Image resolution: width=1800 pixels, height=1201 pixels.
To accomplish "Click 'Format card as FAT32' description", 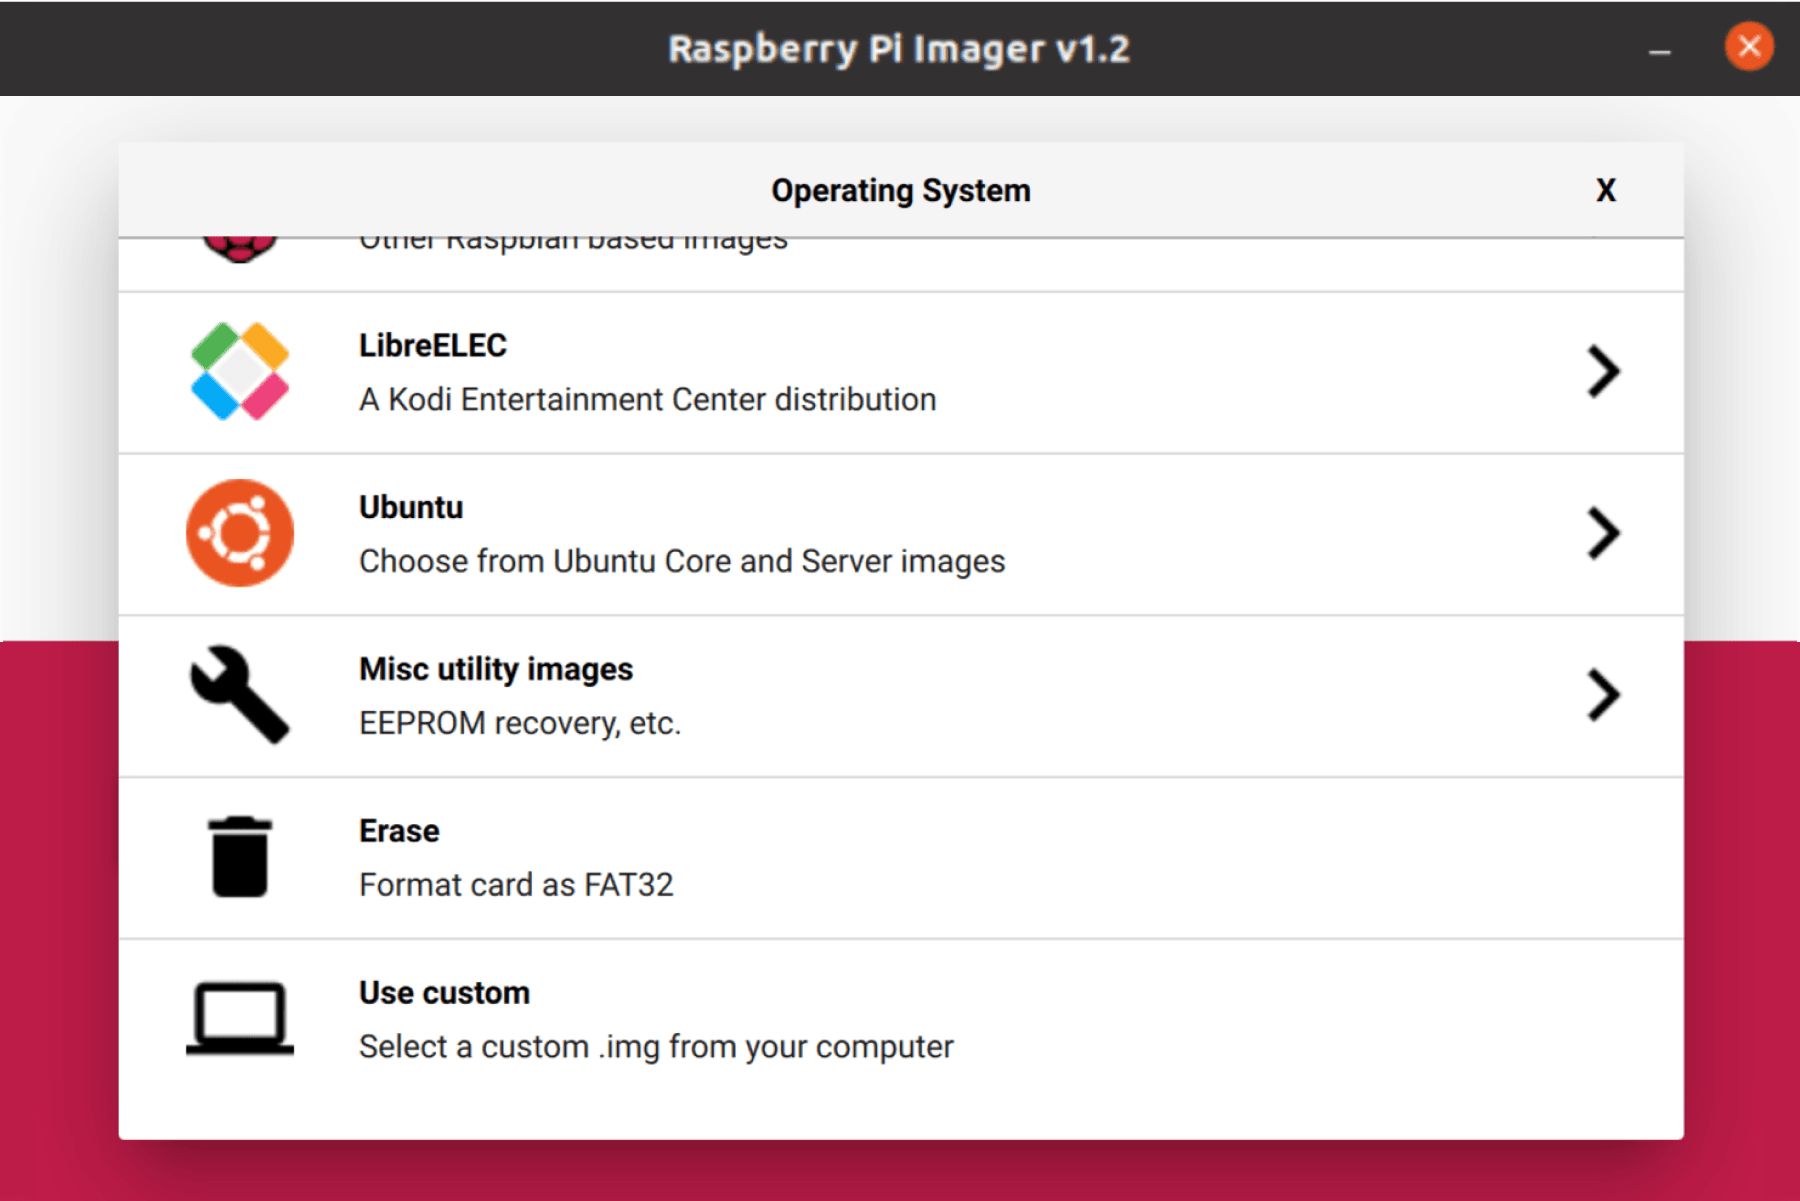I will click(x=516, y=885).
